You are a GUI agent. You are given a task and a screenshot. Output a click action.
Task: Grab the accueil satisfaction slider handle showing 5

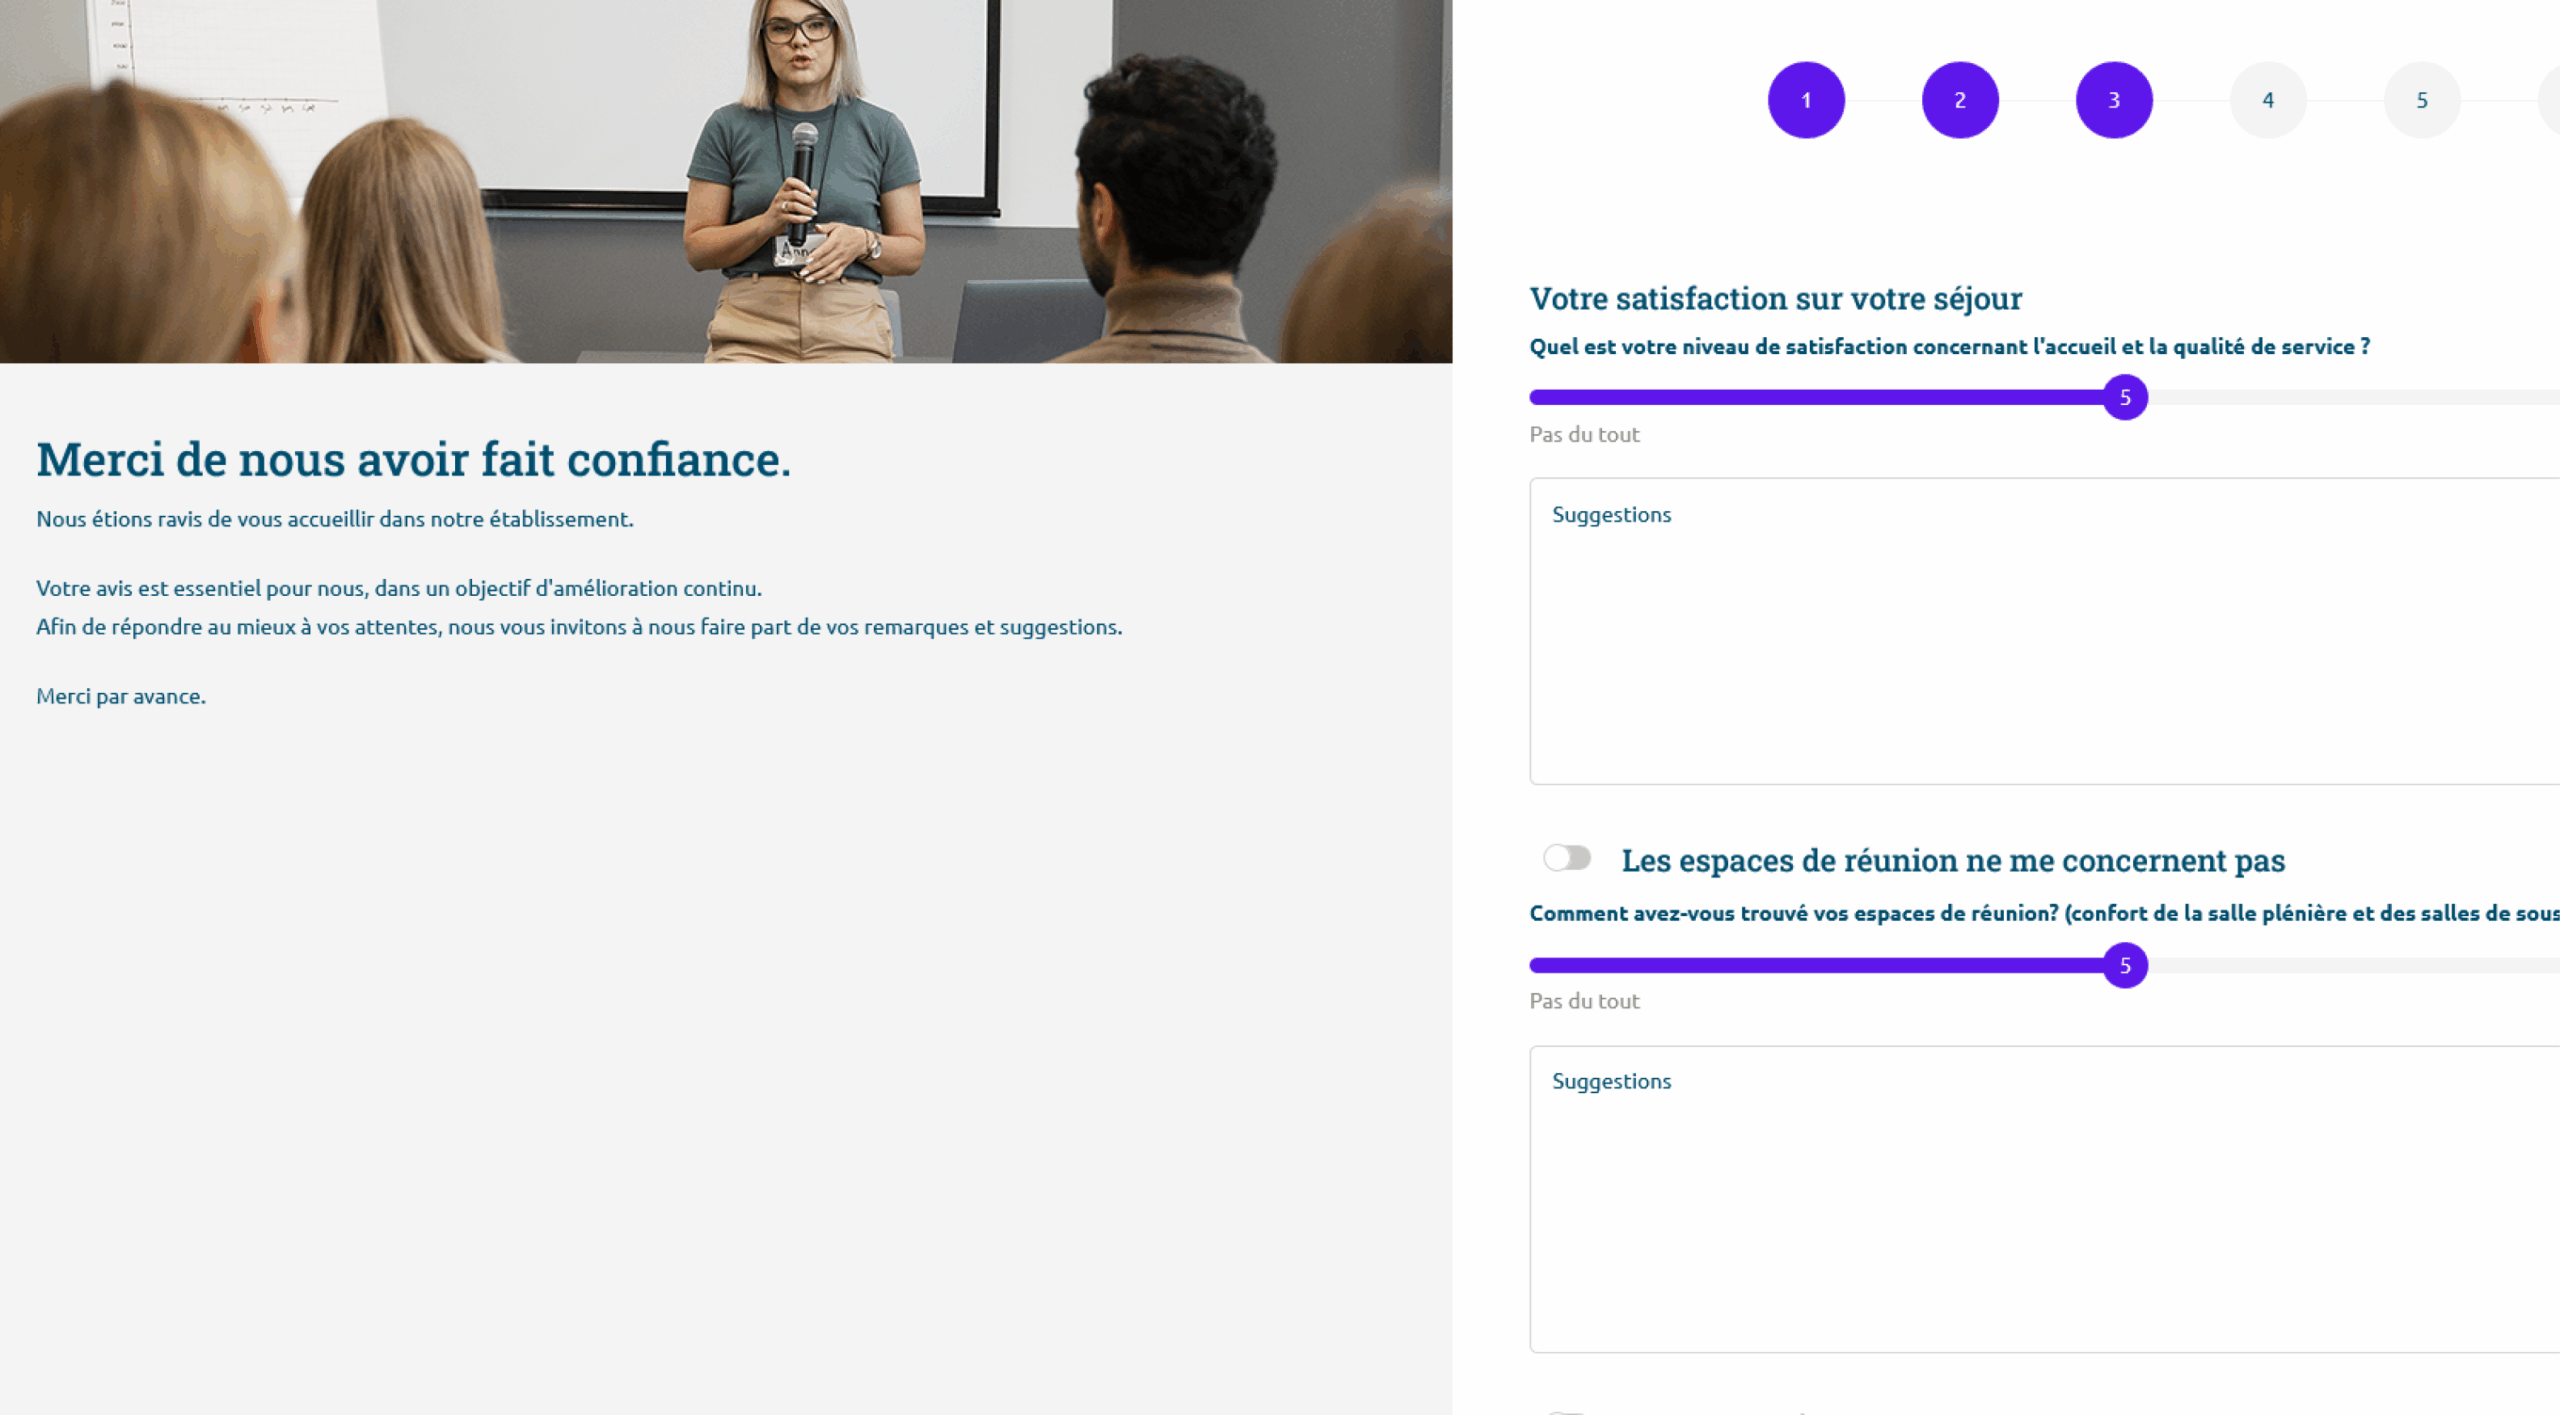point(2125,397)
